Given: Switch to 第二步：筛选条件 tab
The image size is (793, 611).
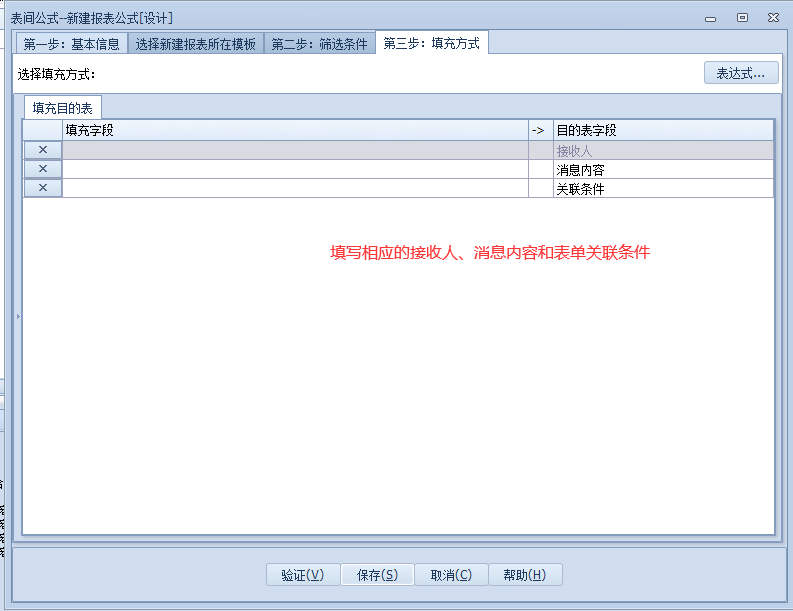Looking at the screenshot, I should click(320, 44).
